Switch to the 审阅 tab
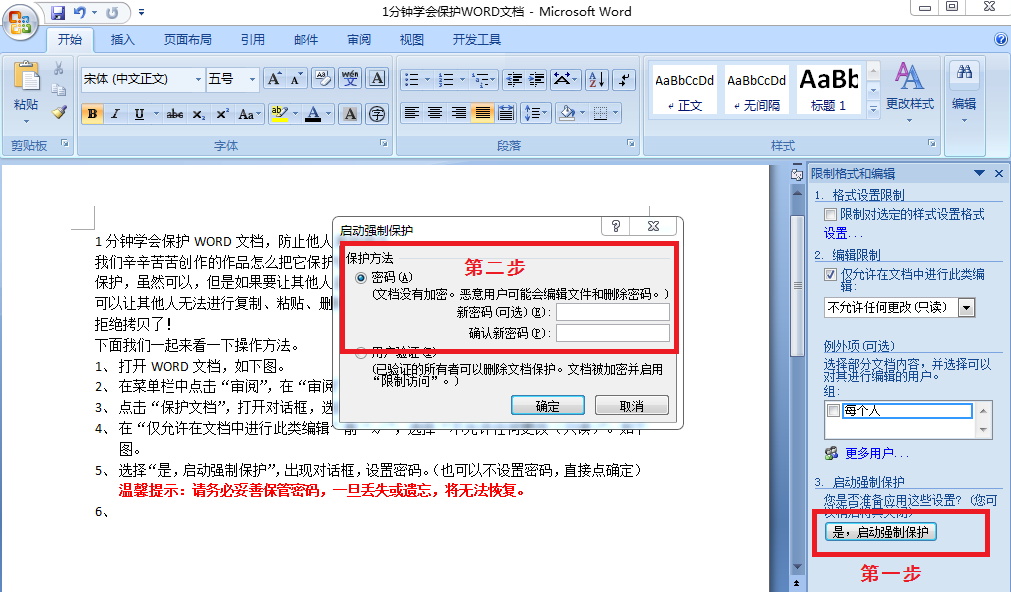1011x592 pixels. coord(359,39)
